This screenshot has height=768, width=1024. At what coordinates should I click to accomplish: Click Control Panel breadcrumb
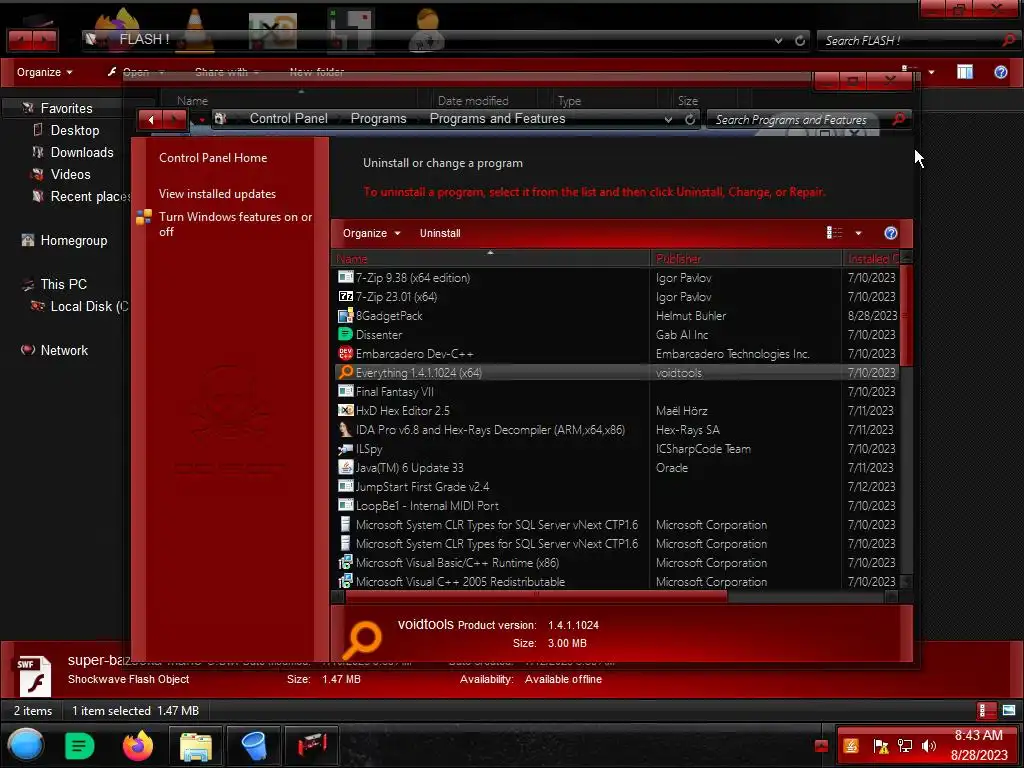point(289,119)
